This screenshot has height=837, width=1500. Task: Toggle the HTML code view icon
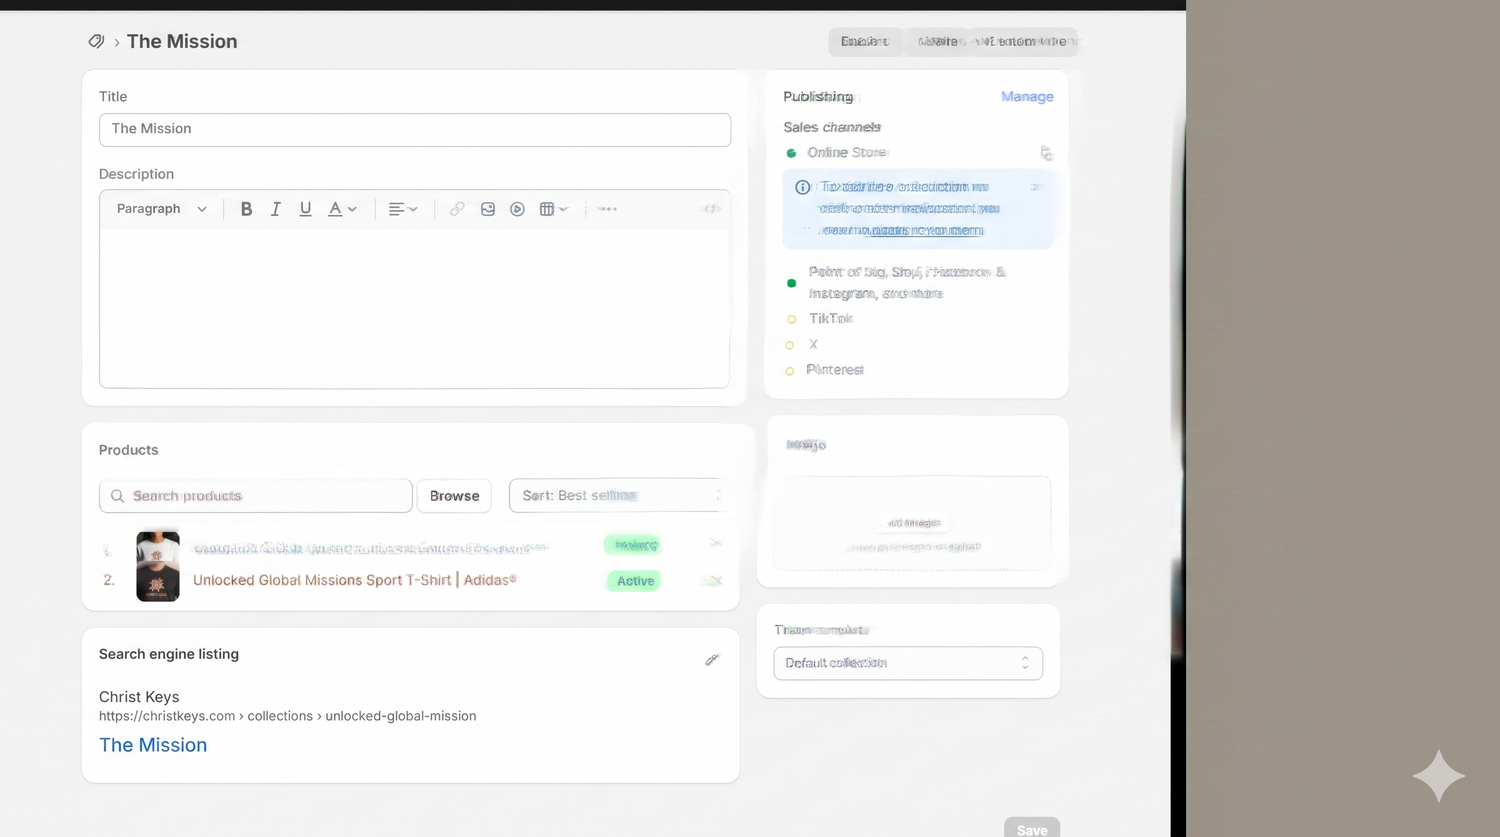point(712,209)
